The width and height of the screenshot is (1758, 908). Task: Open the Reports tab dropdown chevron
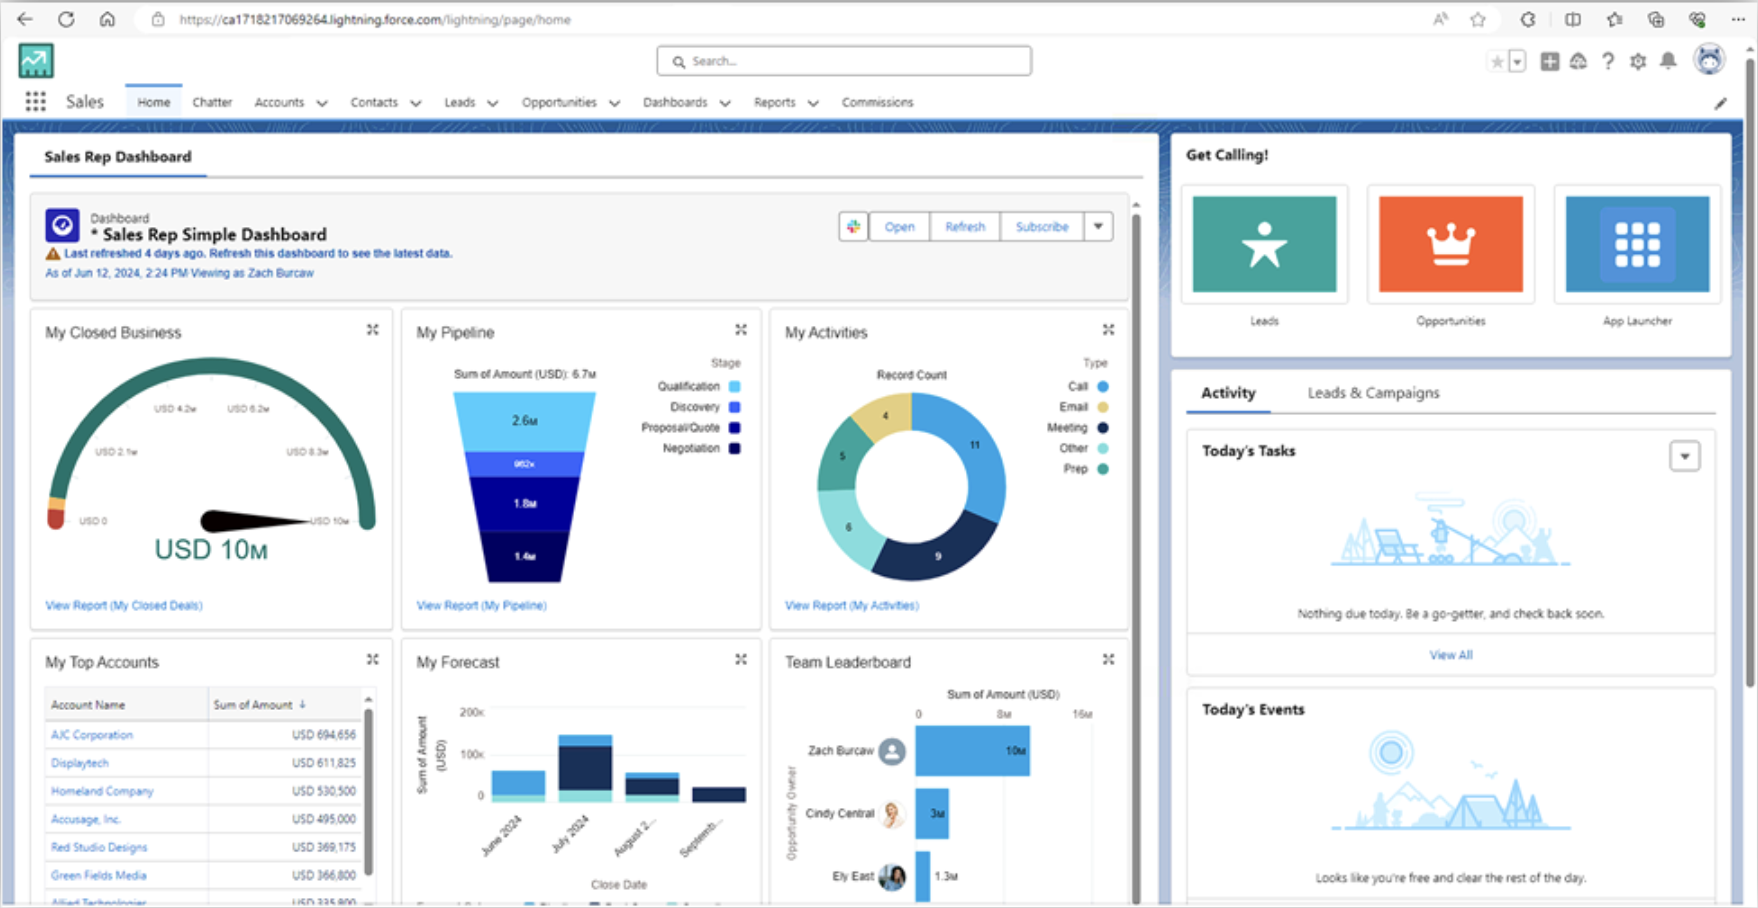813,103
